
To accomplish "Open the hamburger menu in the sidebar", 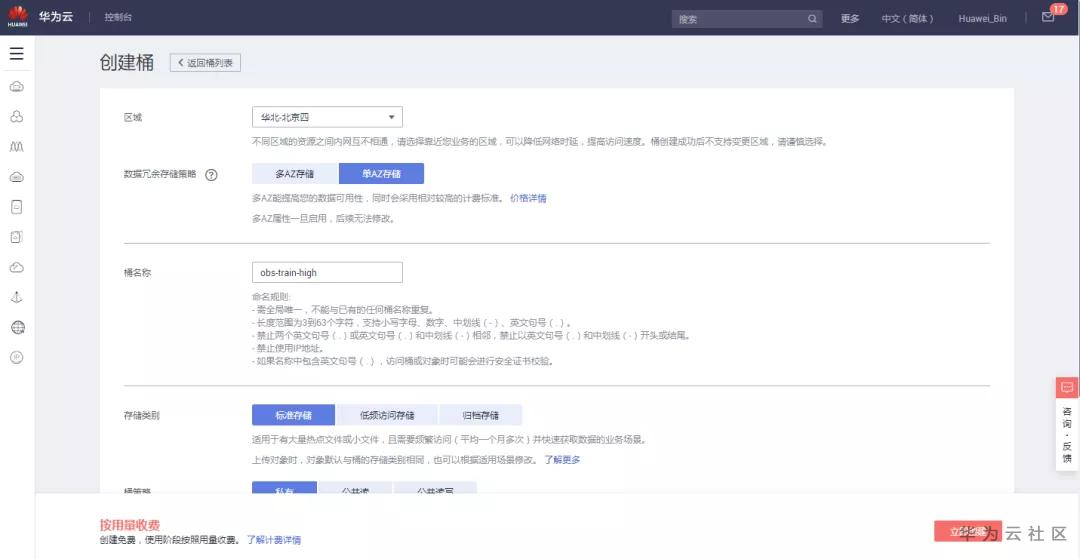I will coord(17,54).
